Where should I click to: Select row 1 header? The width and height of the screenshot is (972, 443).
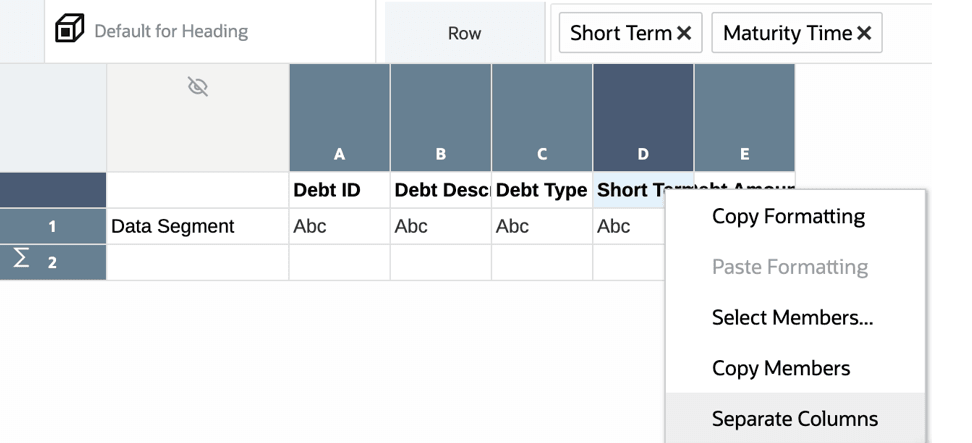52,227
